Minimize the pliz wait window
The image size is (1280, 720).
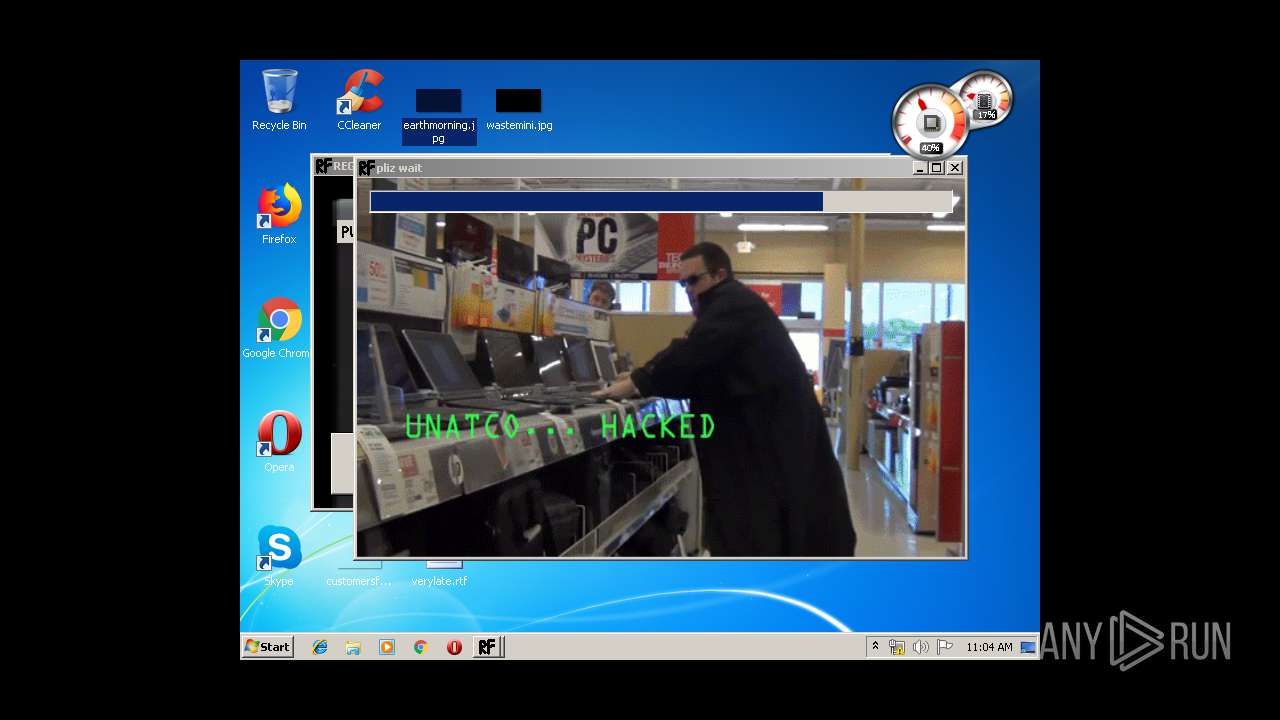point(920,168)
